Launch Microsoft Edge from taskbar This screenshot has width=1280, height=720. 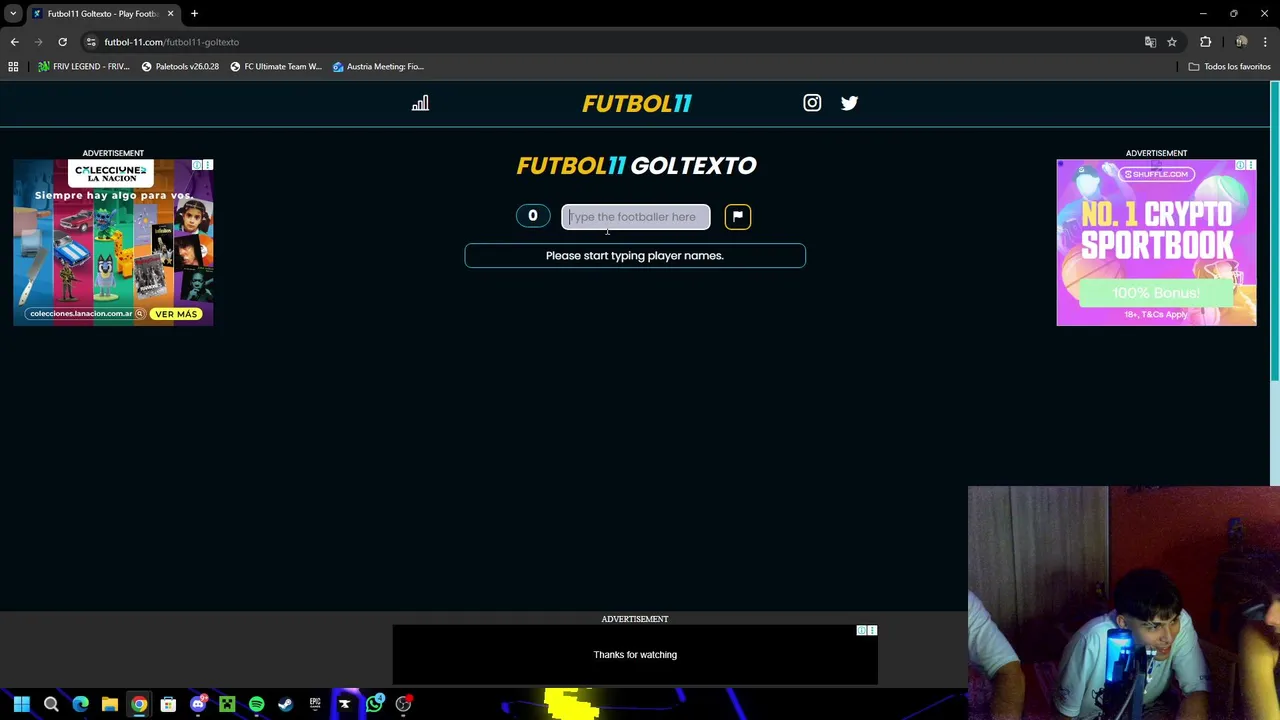80,704
